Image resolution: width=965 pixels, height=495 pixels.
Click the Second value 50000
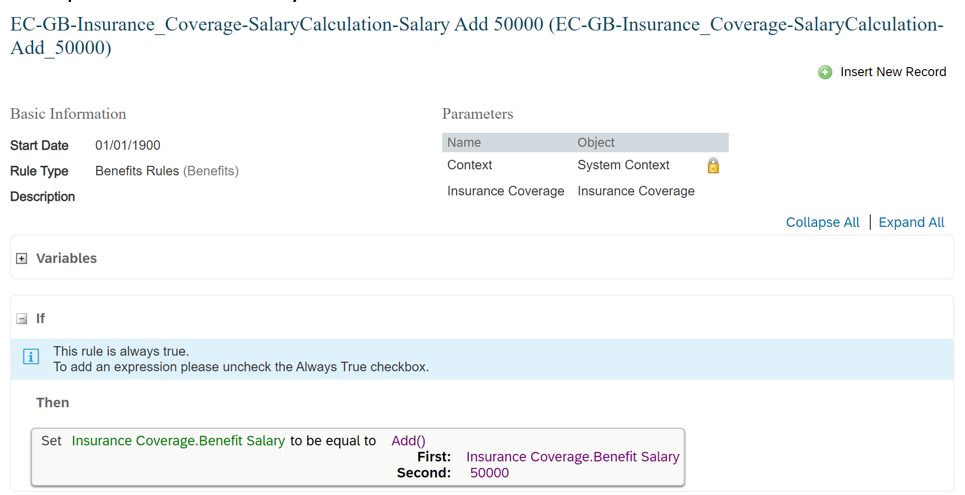pos(489,473)
